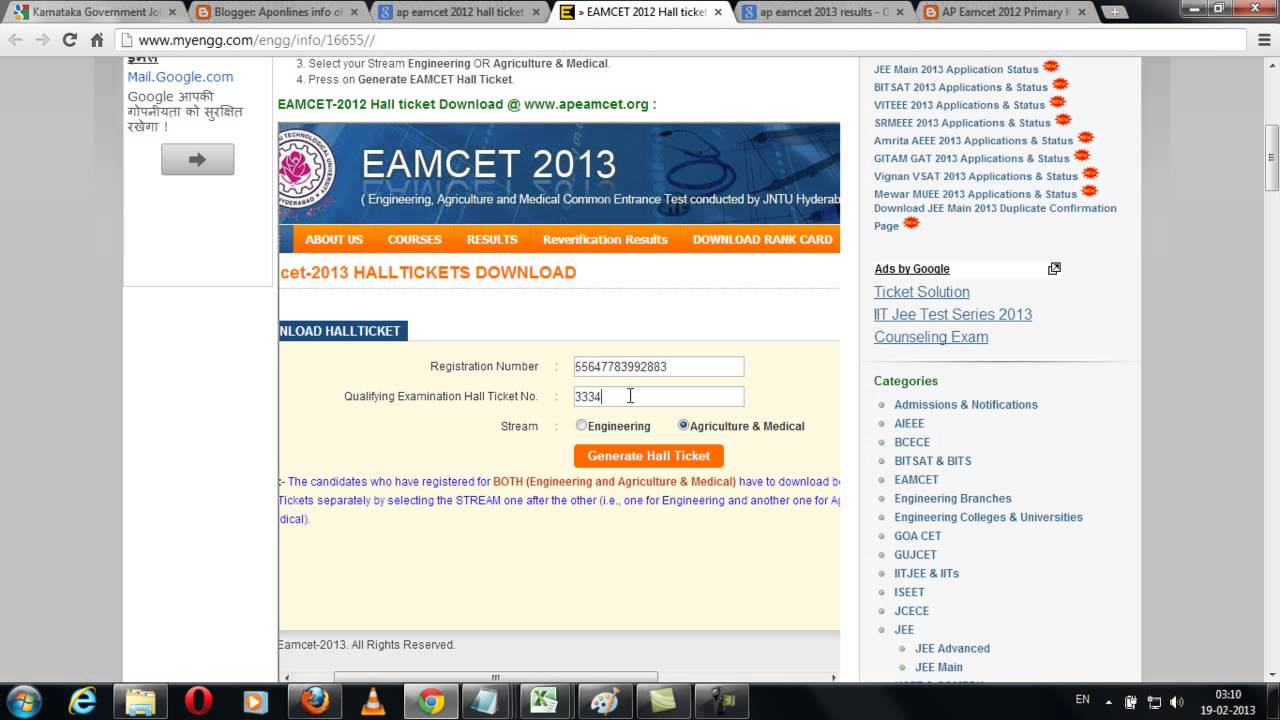Open the browser home page
Viewport: 1280px width, 720px height.
(x=97, y=40)
